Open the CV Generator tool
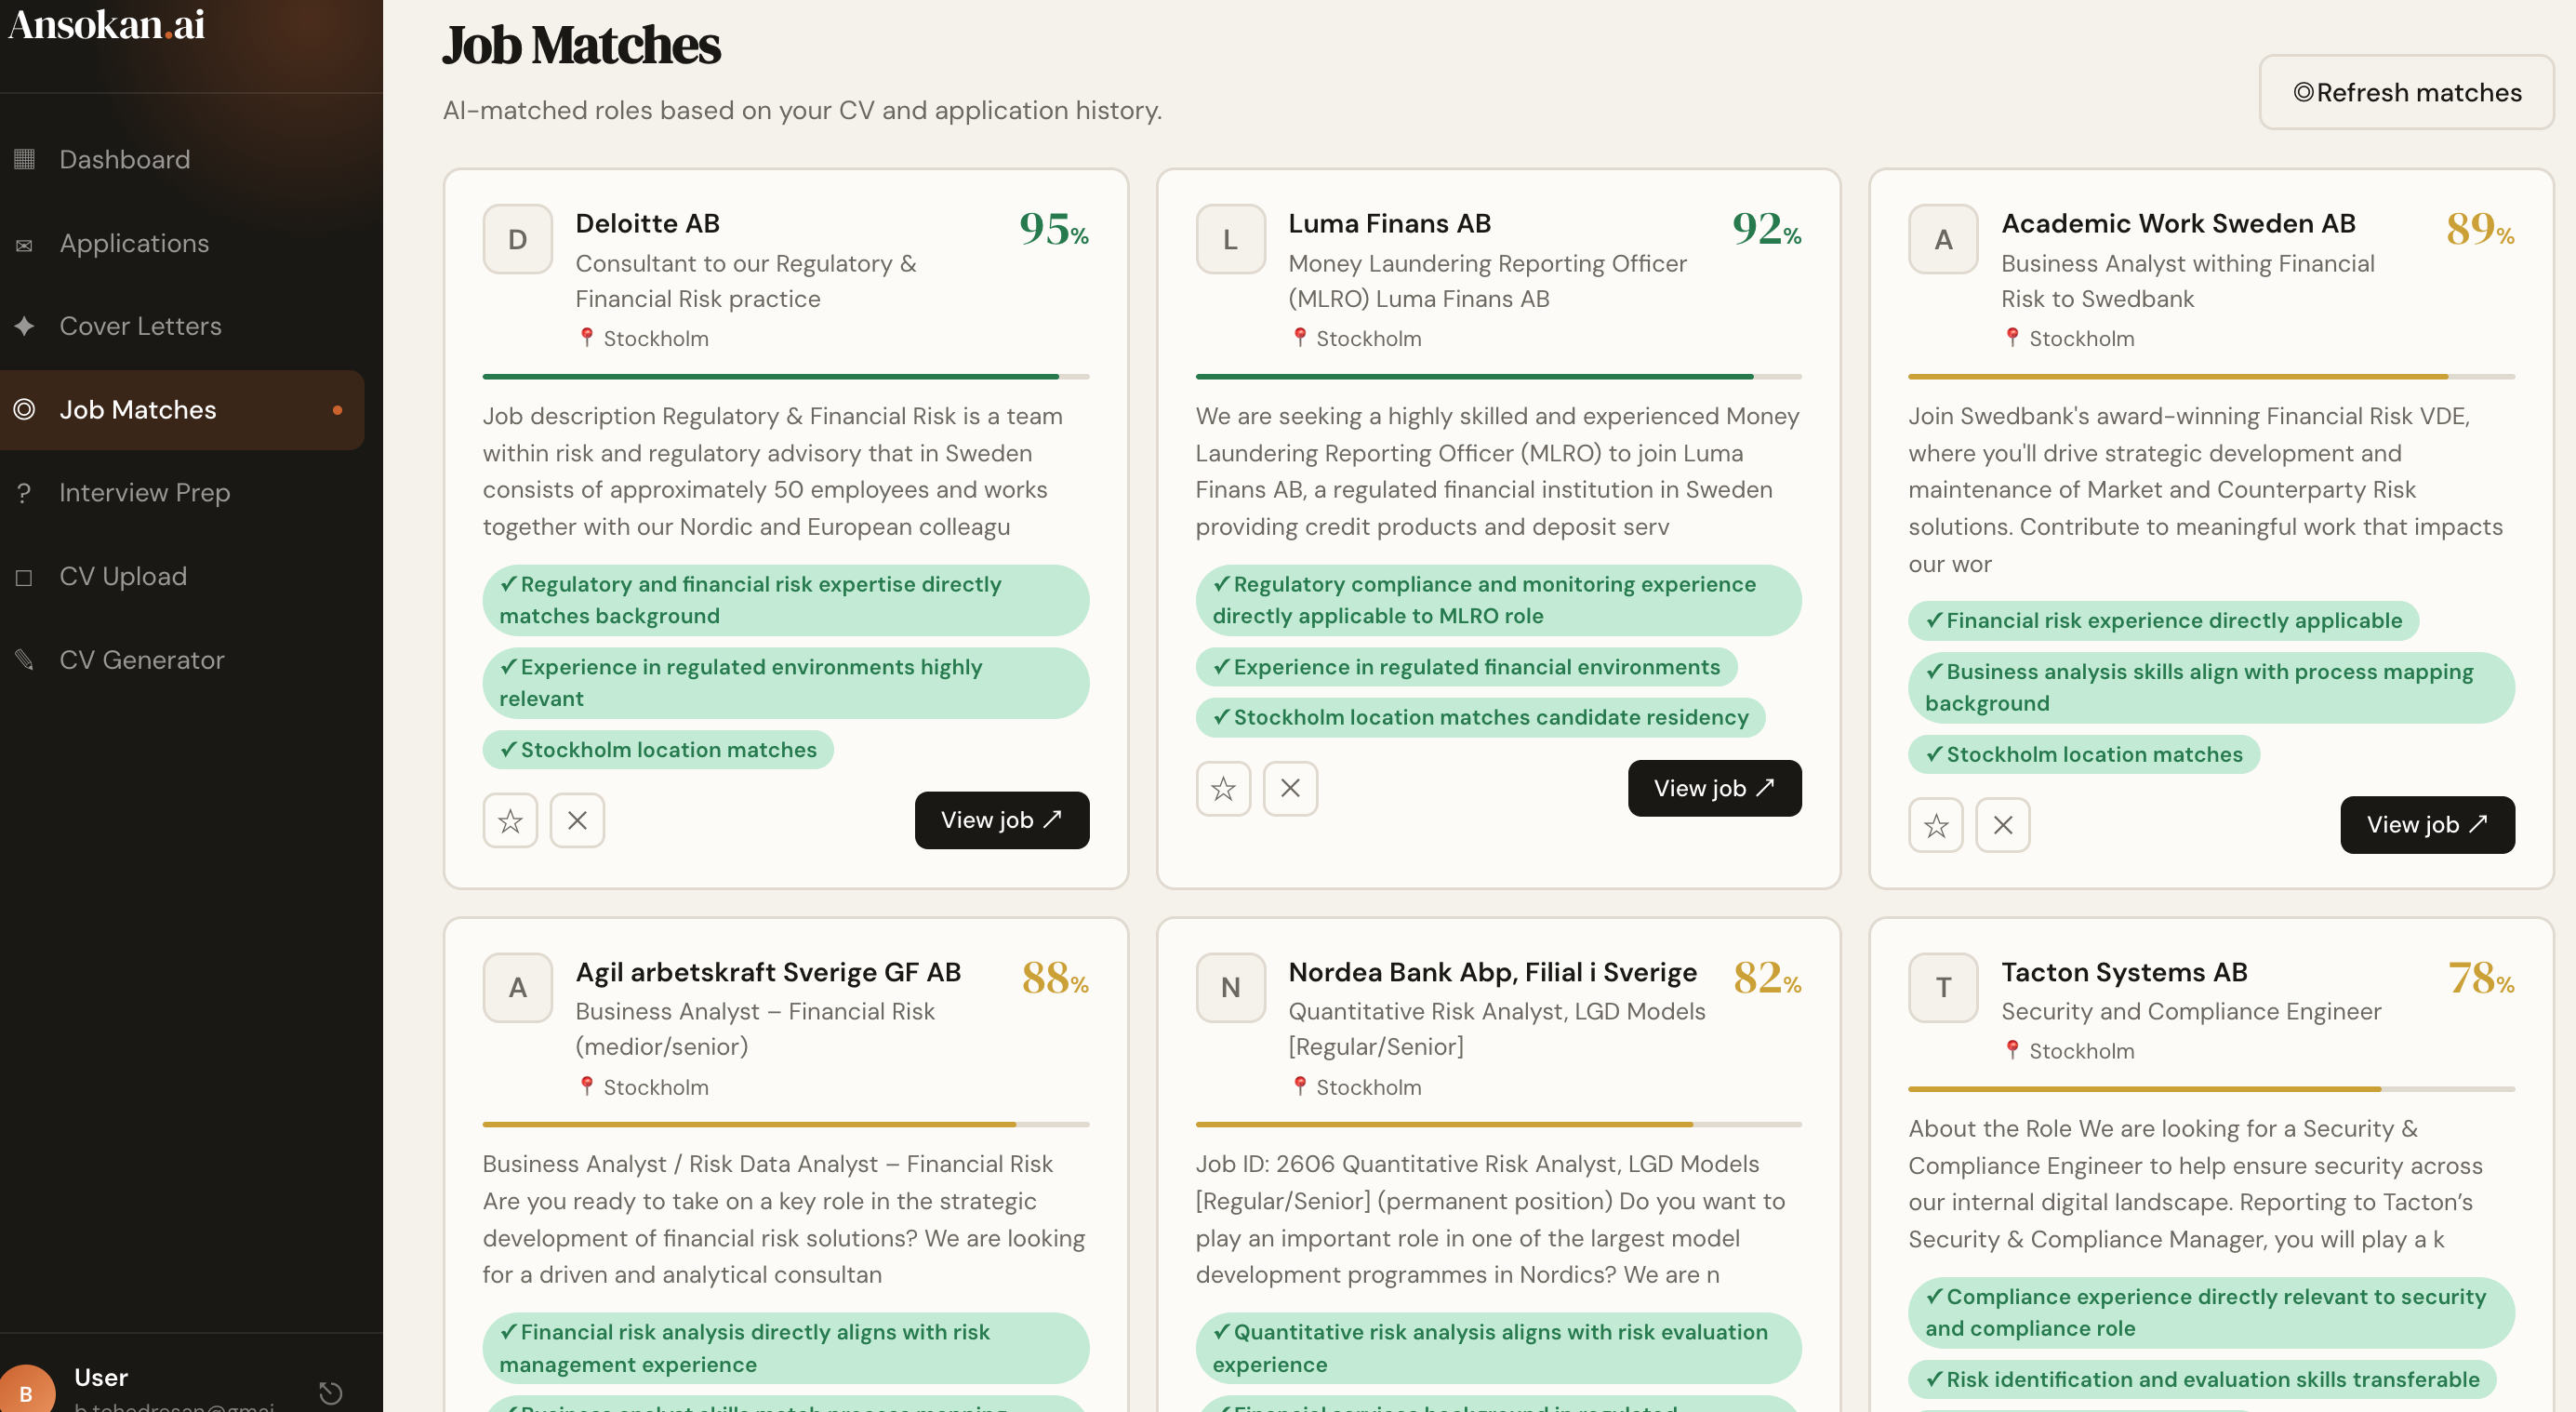Image resolution: width=2576 pixels, height=1412 pixels. coord(141,660)
